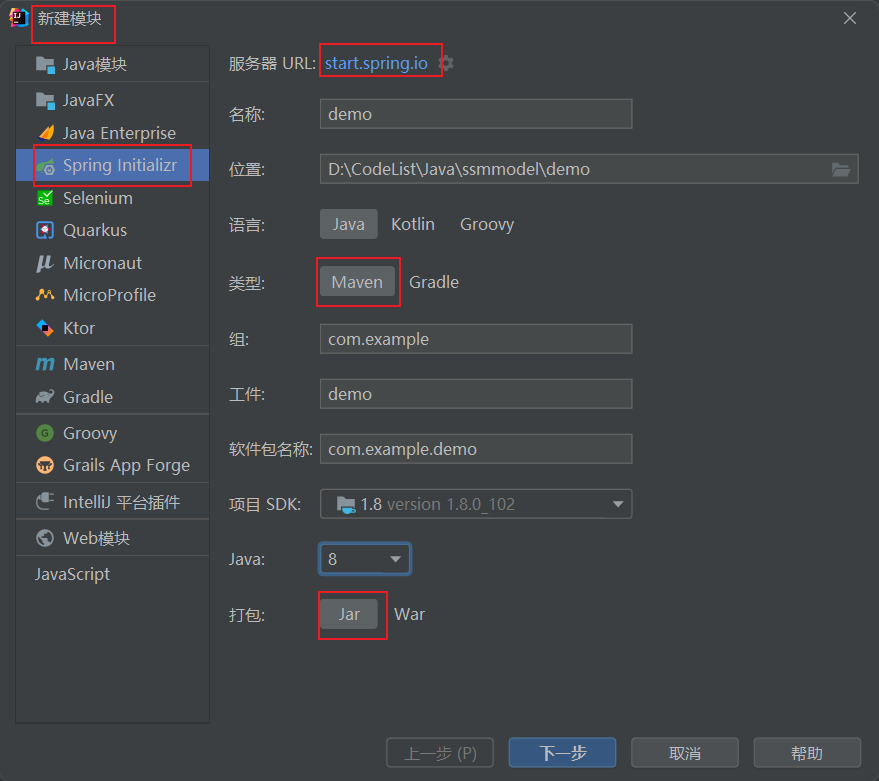Click the Web模块 globe icon
The width and height of the screenshot is (879, 781).
(x=45, y=538)
